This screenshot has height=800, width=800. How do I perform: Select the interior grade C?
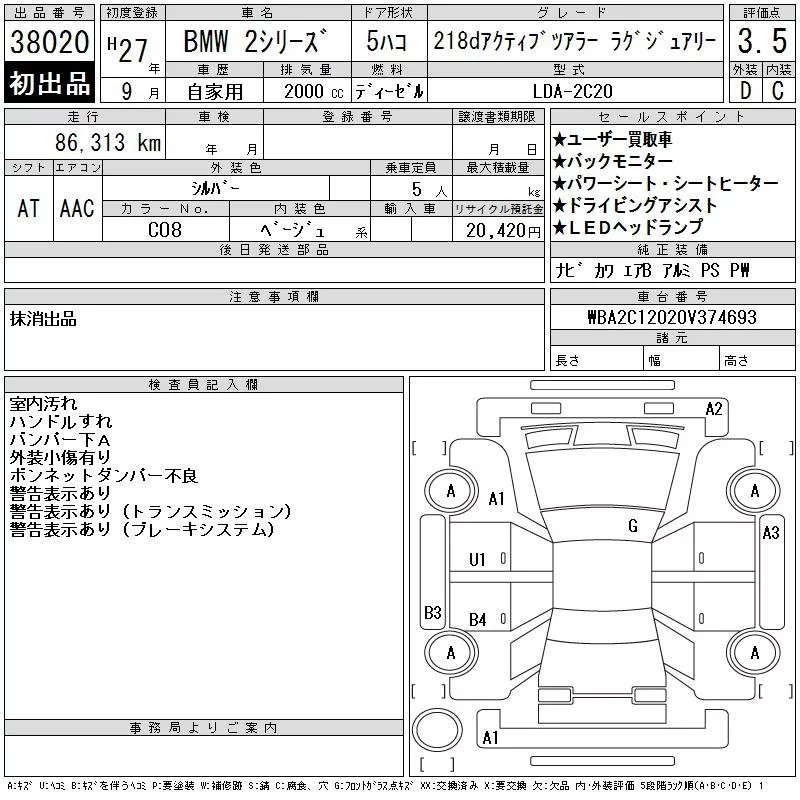coord(778,91)
